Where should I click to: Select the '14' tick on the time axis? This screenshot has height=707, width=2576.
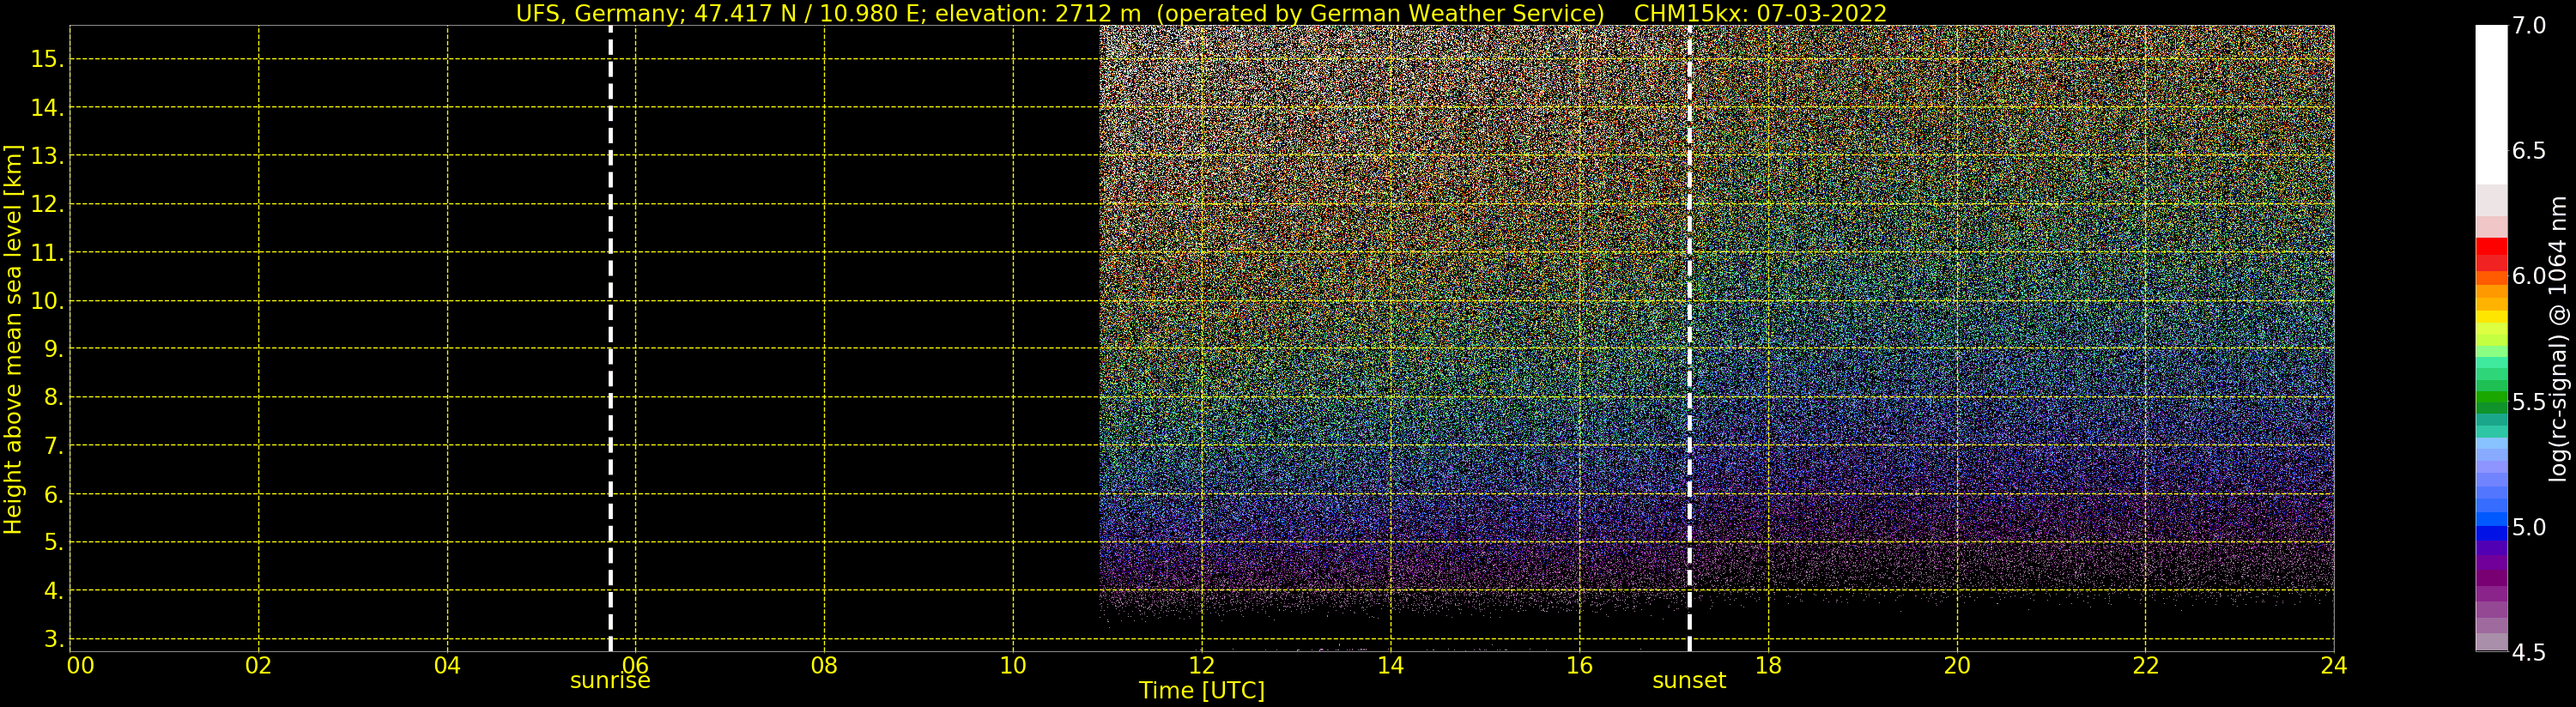(1390, 665)
